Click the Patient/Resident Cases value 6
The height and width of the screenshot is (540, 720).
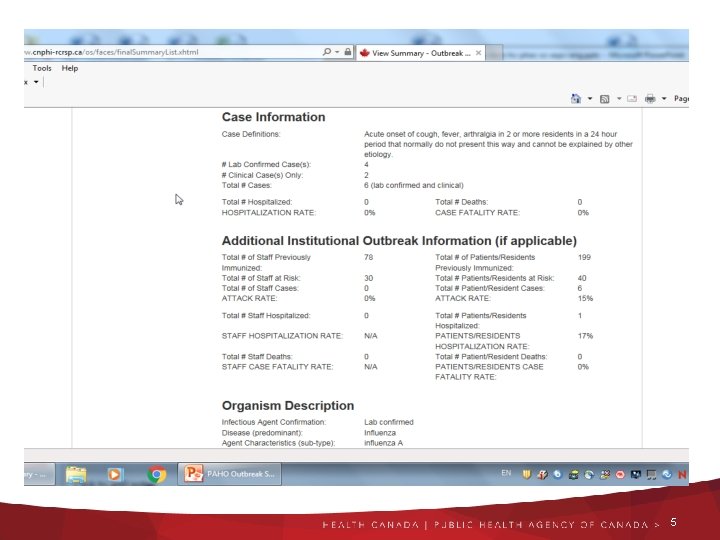[579, 288]
